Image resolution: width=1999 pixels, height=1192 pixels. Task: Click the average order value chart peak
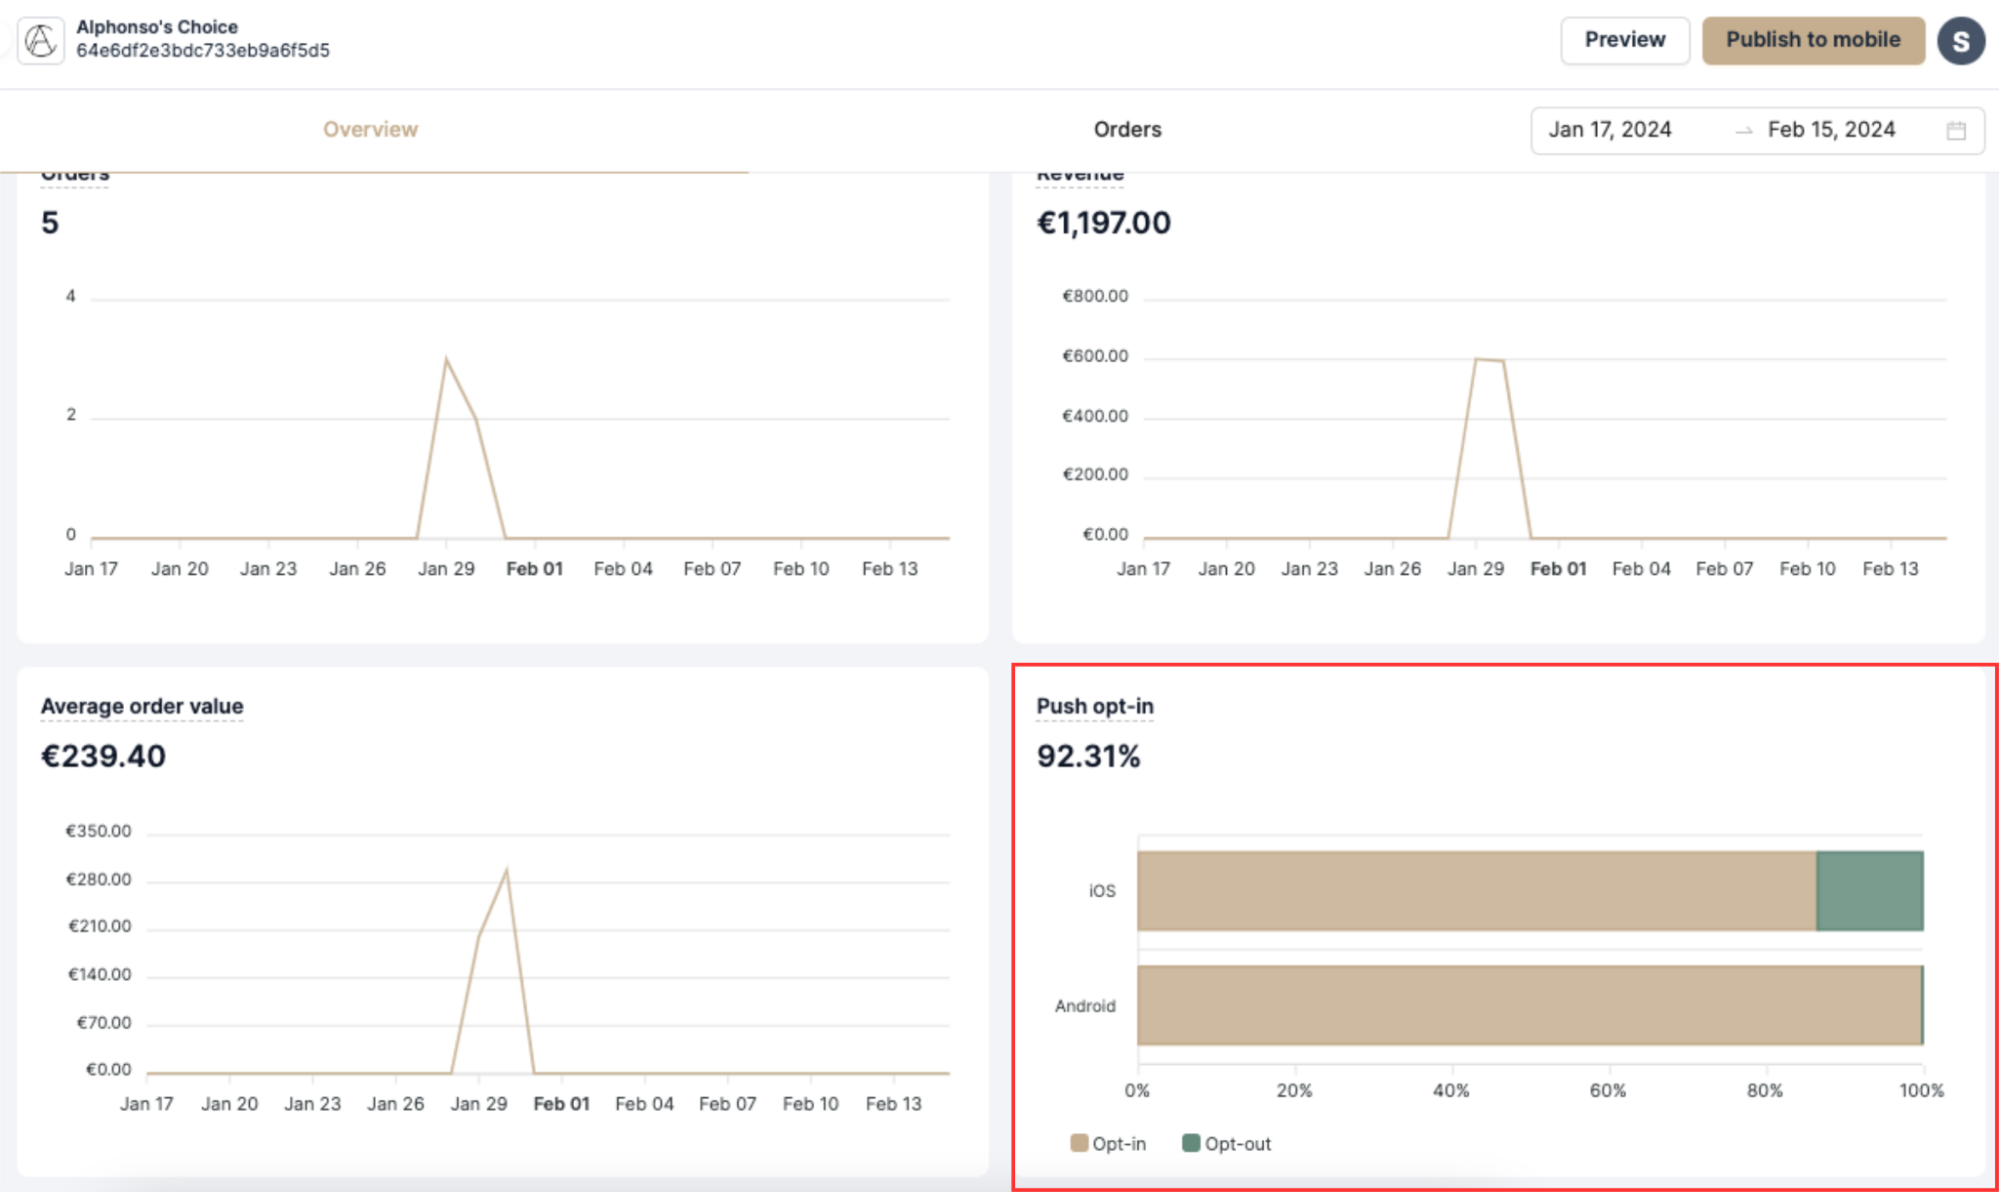tap(507, 871)
